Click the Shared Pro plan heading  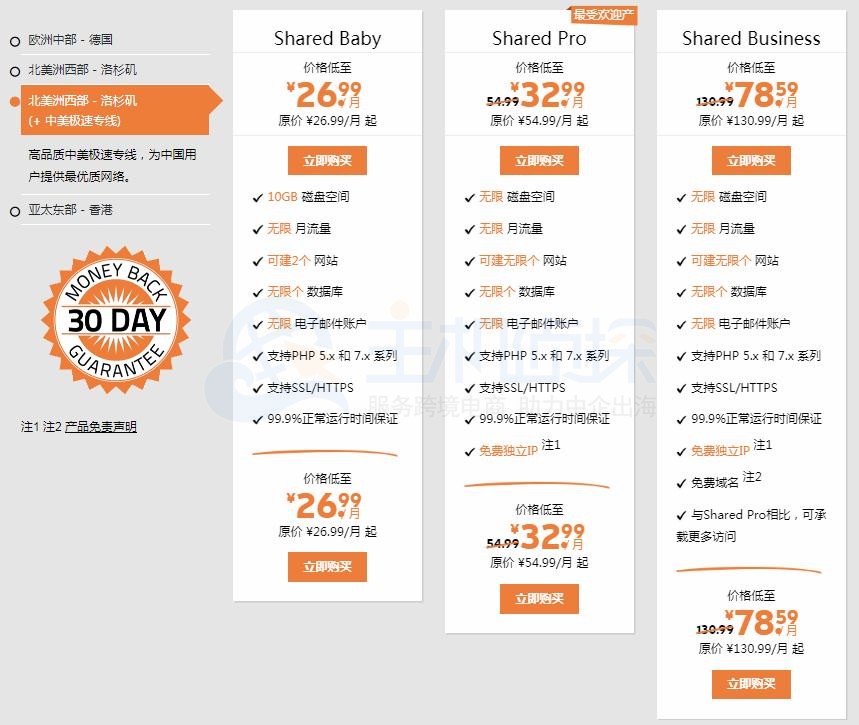(539, 38)
